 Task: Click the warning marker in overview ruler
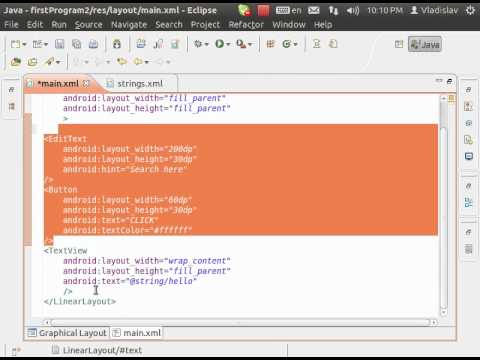(x=451, y=98)
